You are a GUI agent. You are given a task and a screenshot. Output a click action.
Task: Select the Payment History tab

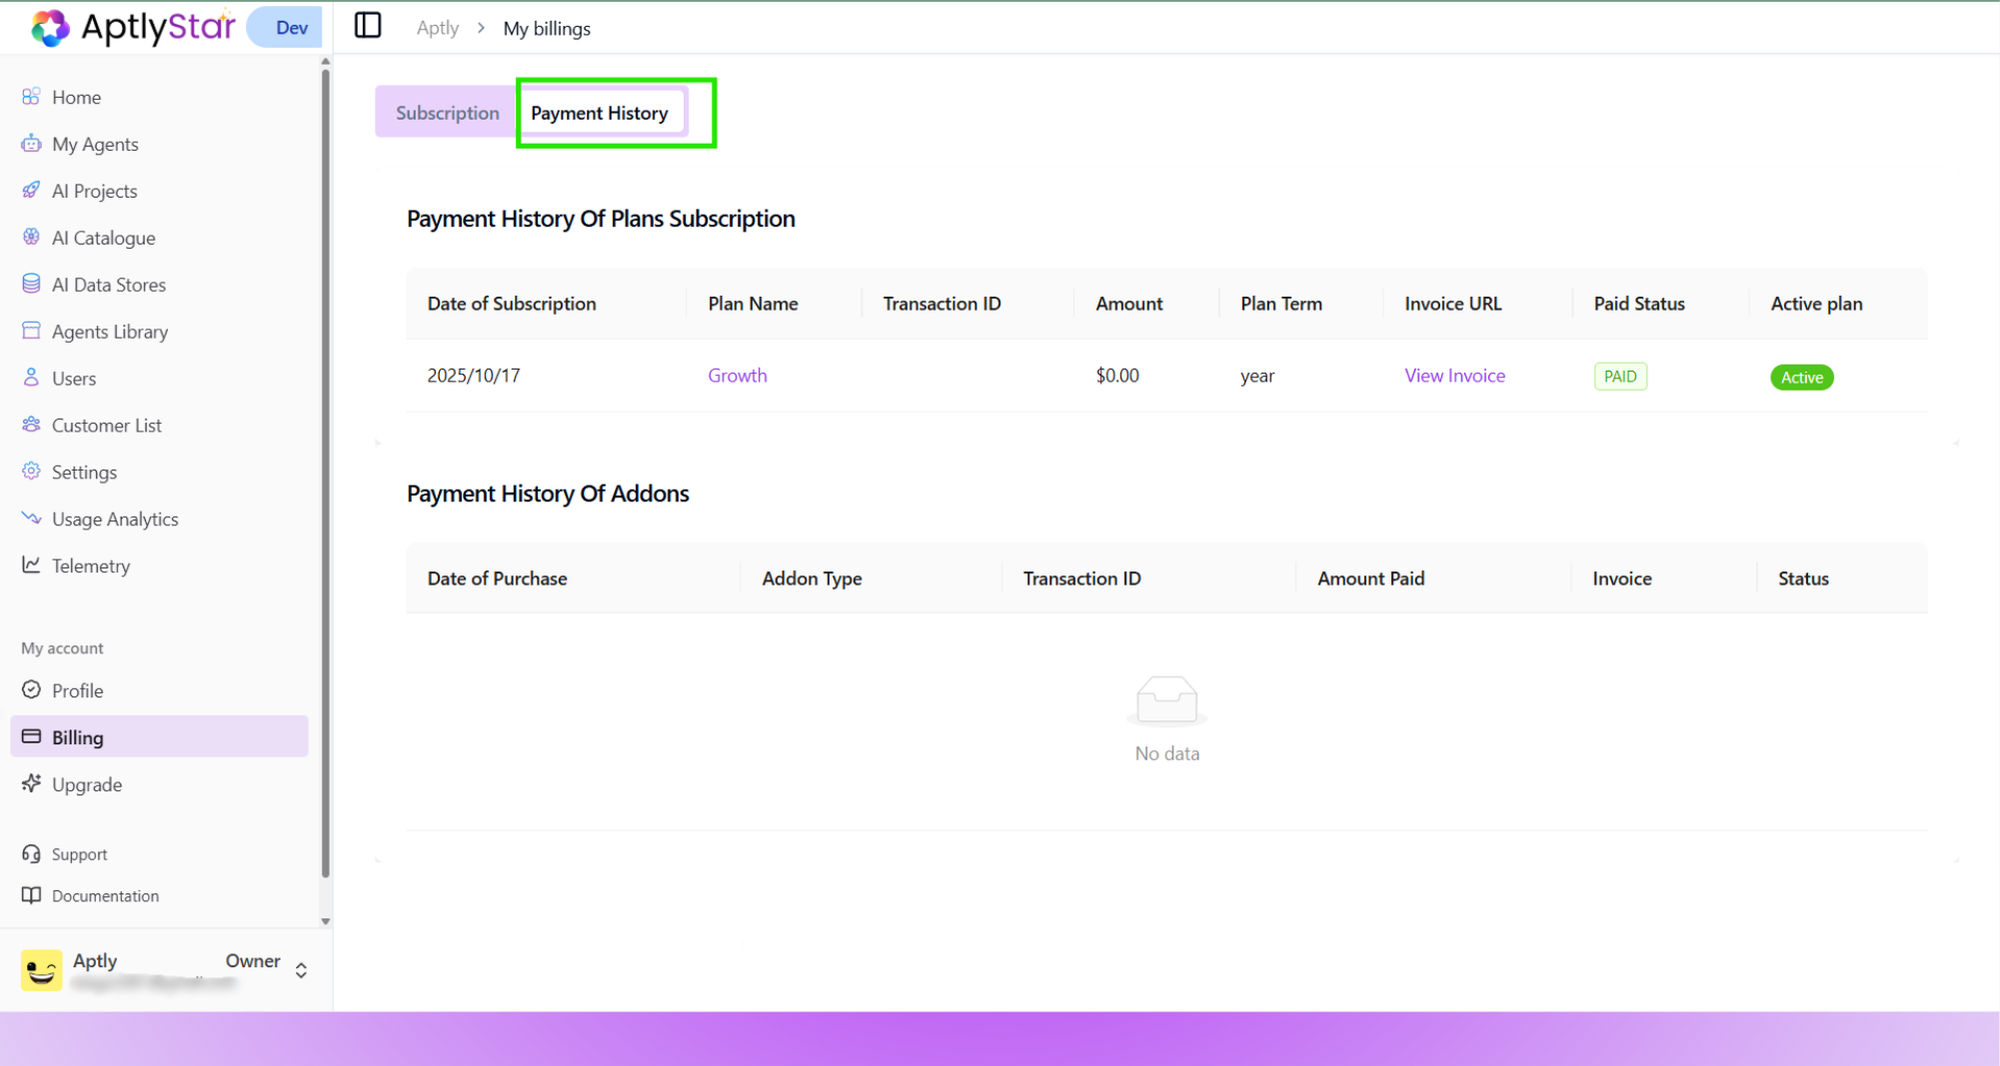point(600,112)
